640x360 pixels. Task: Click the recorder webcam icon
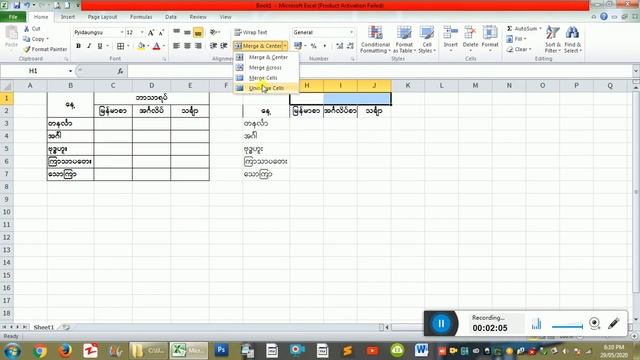[x=595, y=323]
